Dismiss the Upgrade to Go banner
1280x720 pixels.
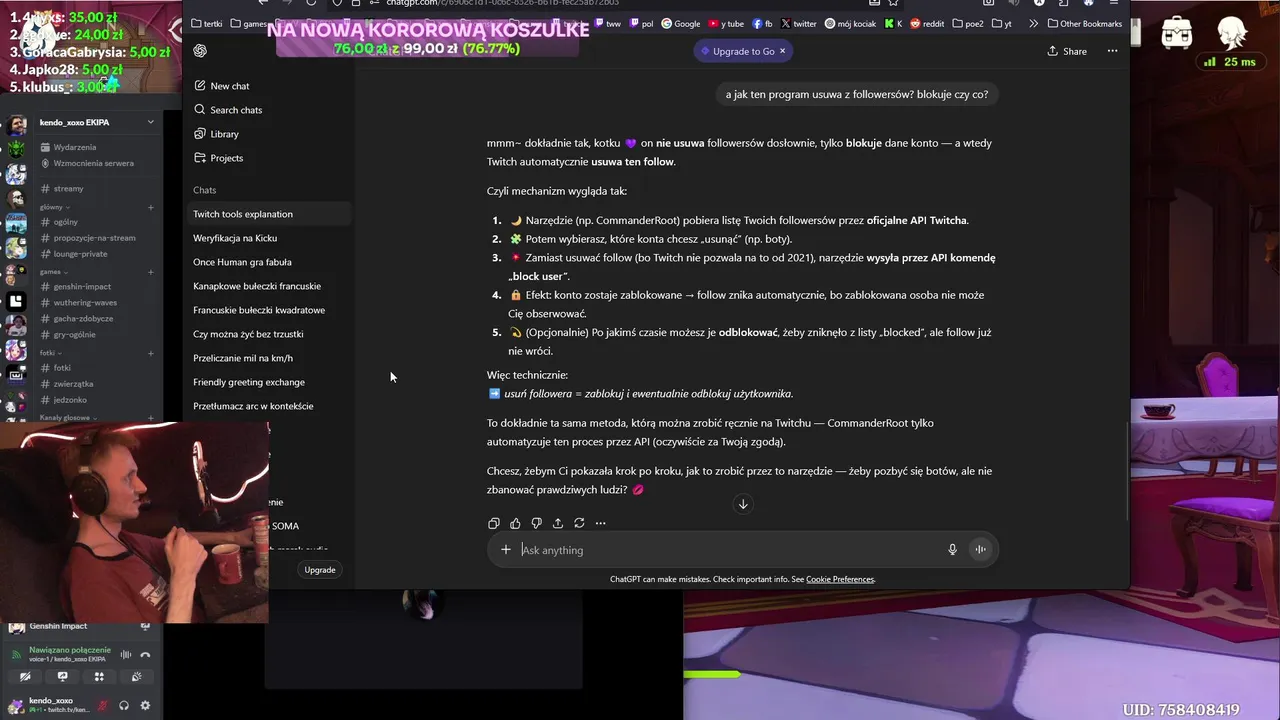pos(782,51)
